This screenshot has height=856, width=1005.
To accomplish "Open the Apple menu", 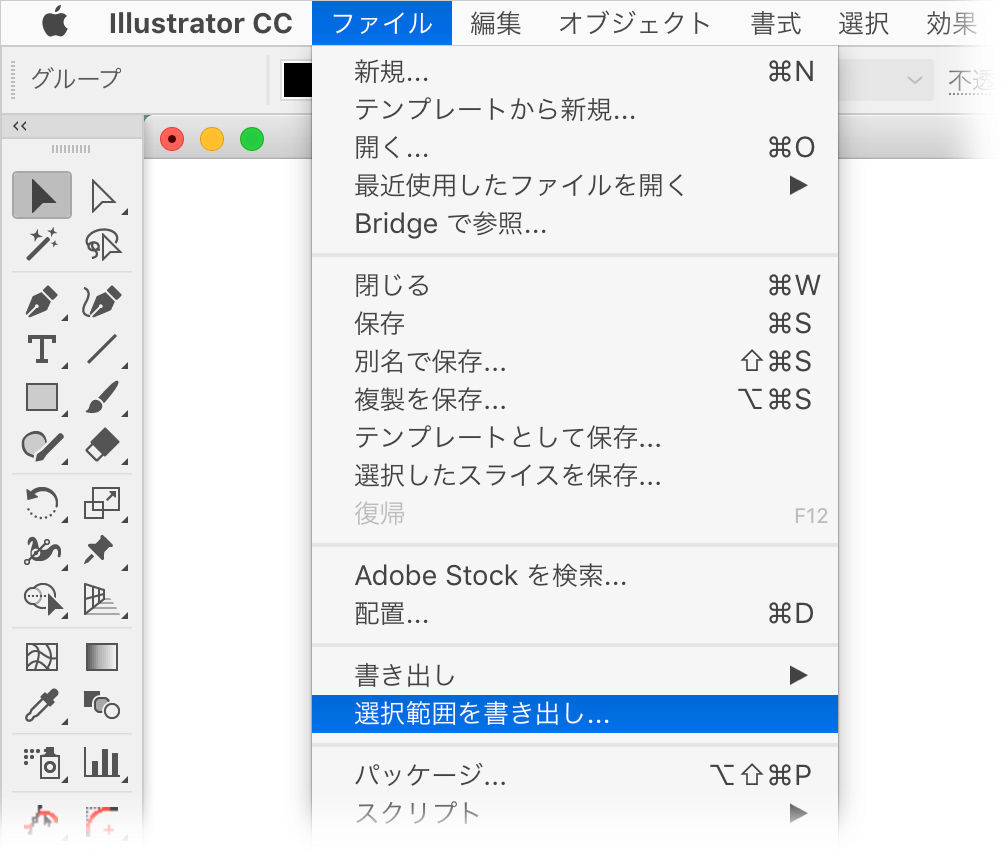I will [x=55, y=22].
